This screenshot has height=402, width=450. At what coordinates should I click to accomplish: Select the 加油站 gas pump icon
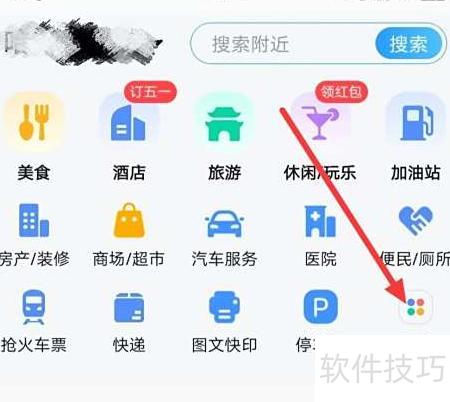tap(415, 122)
